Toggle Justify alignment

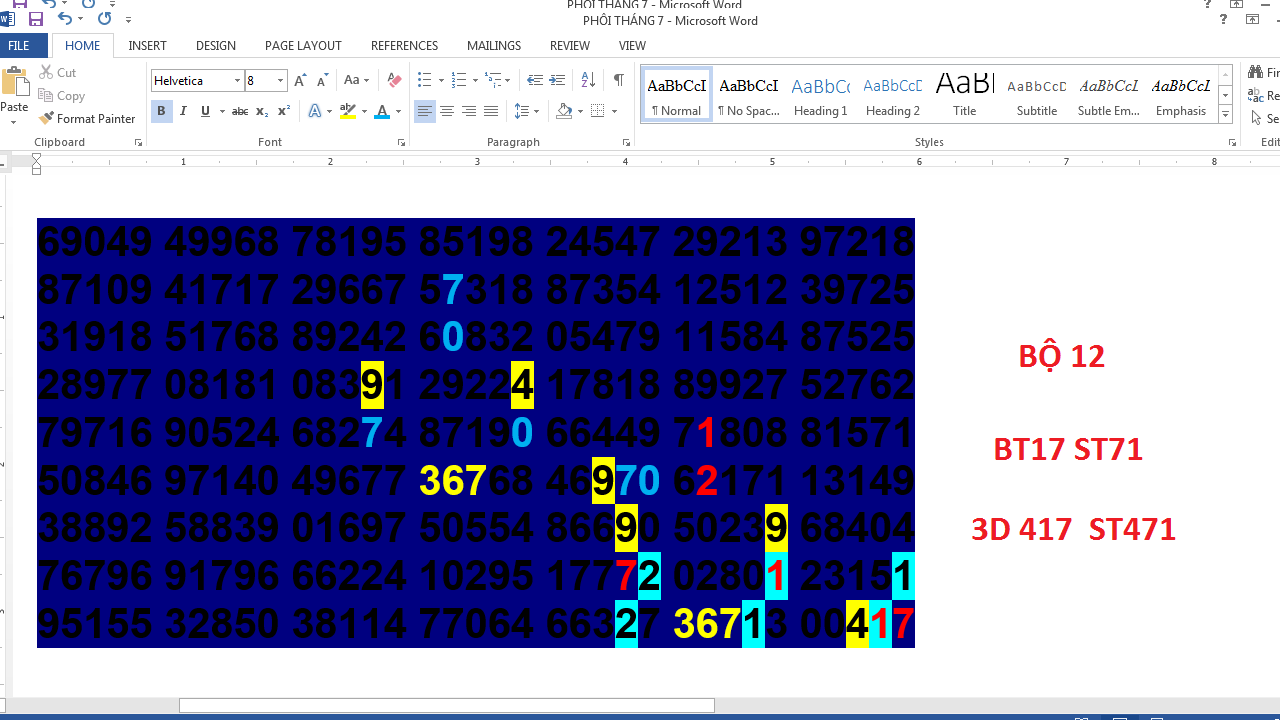click(491, 111)
